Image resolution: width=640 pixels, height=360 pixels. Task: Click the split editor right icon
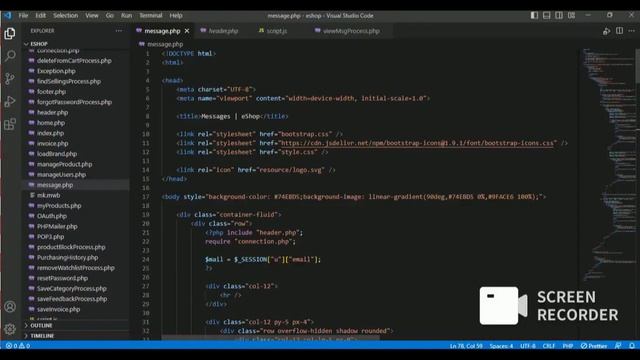[619, 31]
